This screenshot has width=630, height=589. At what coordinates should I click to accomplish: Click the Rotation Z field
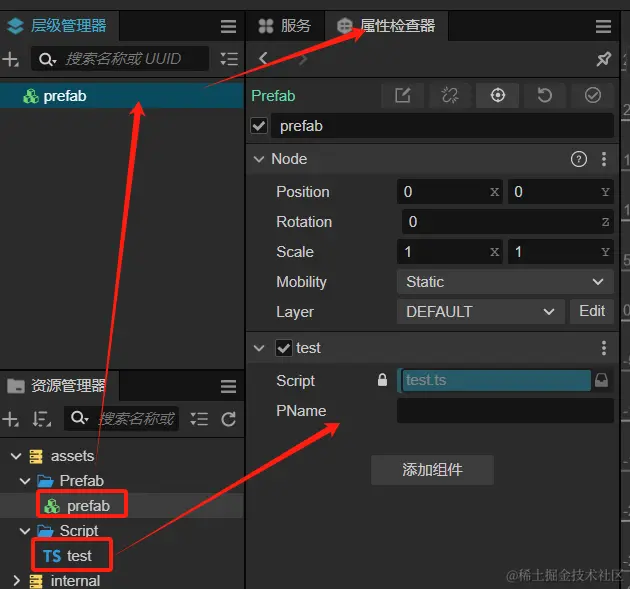pos(507,222)
